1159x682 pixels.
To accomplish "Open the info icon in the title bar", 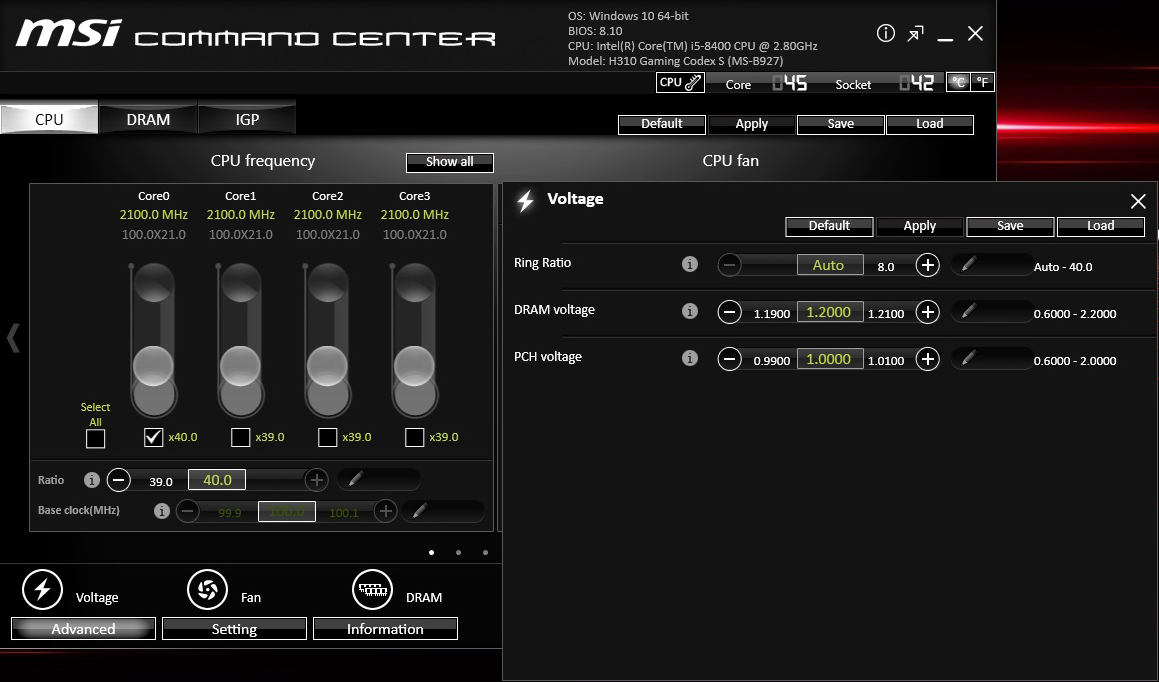I will [x=886, y=33].
